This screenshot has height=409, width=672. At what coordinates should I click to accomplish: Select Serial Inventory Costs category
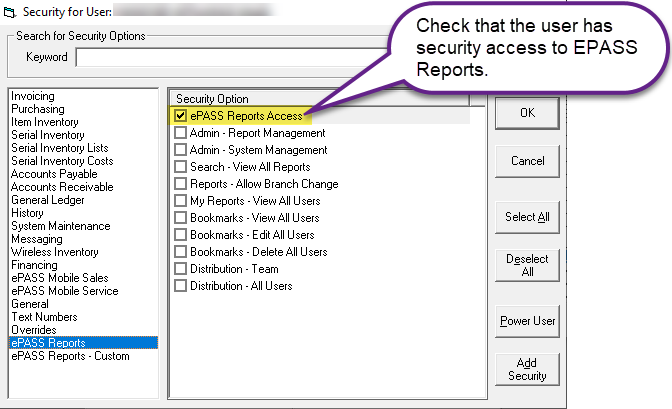tap(63, 161)
